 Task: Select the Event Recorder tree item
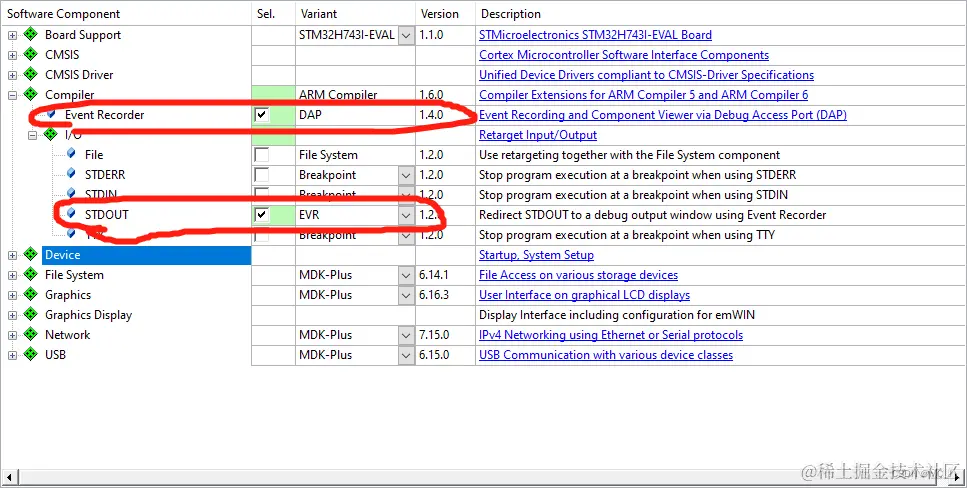point(104,115)
